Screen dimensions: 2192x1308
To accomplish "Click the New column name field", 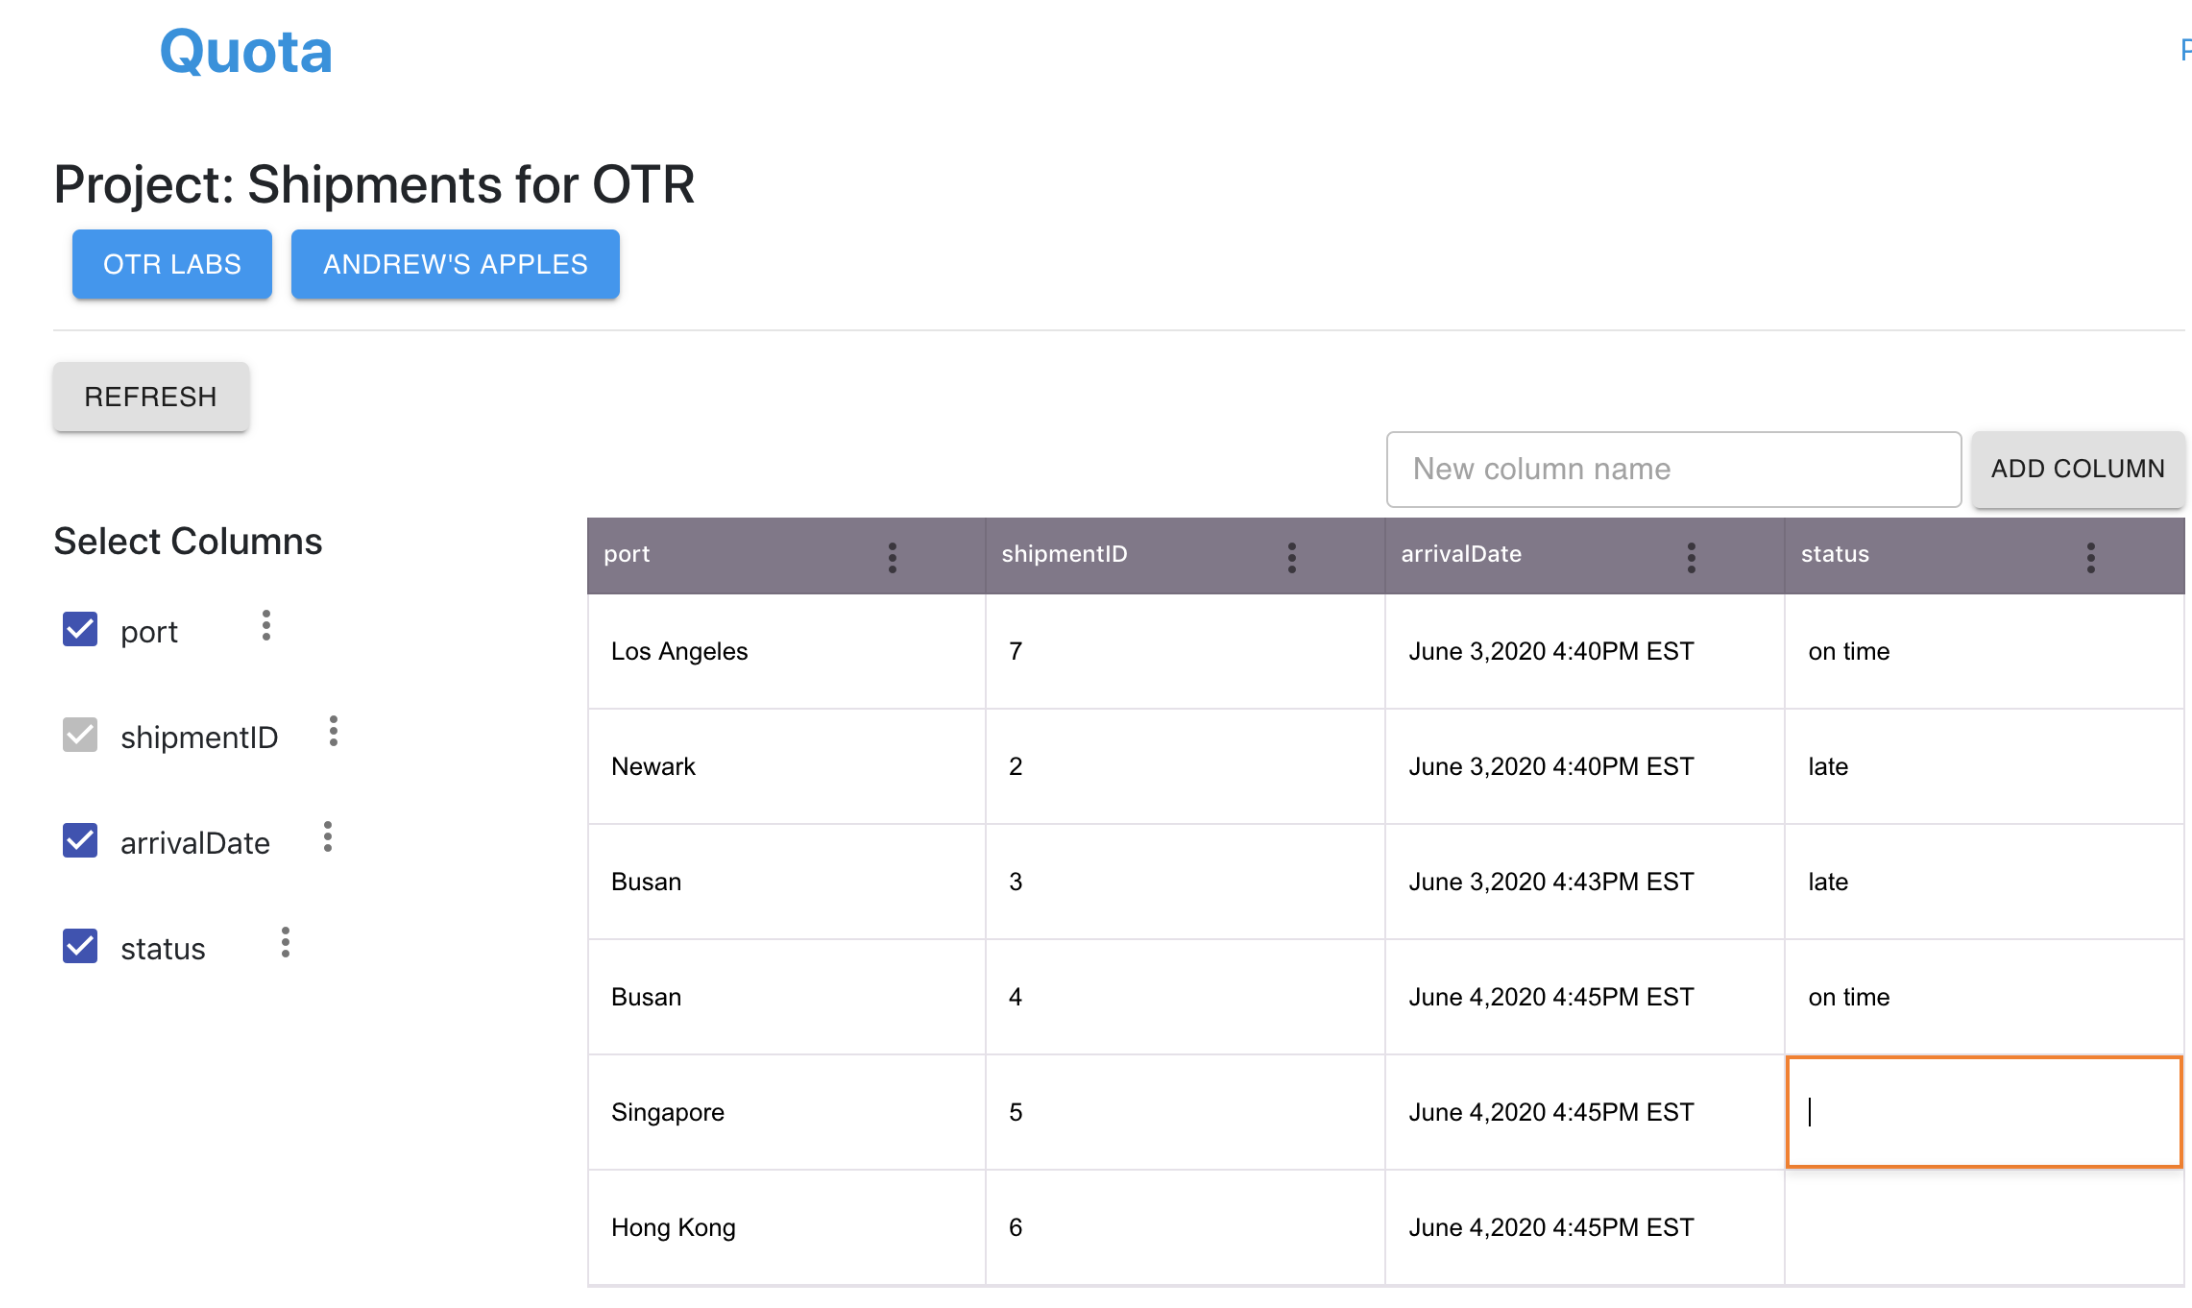I will point(1673,469).
